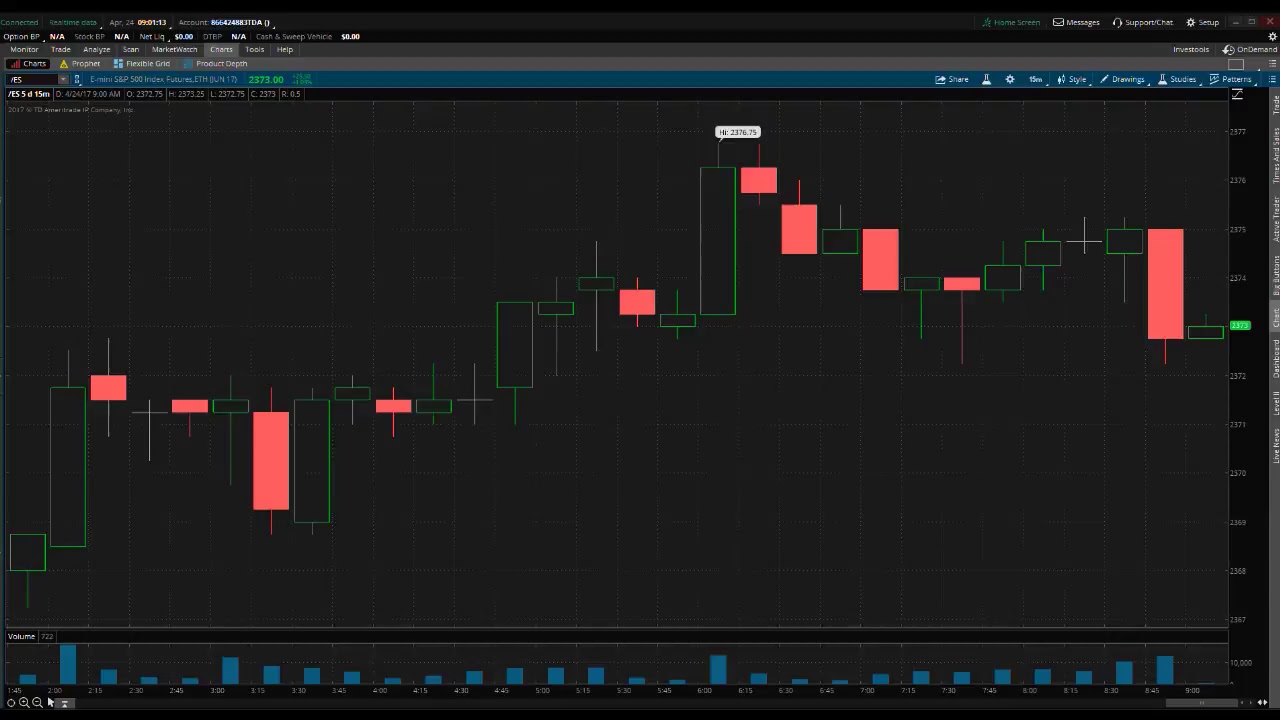This screenshot has height=720, width=1280.
Task: Click the zoom in magnifier icon
Action: point(24,703)
